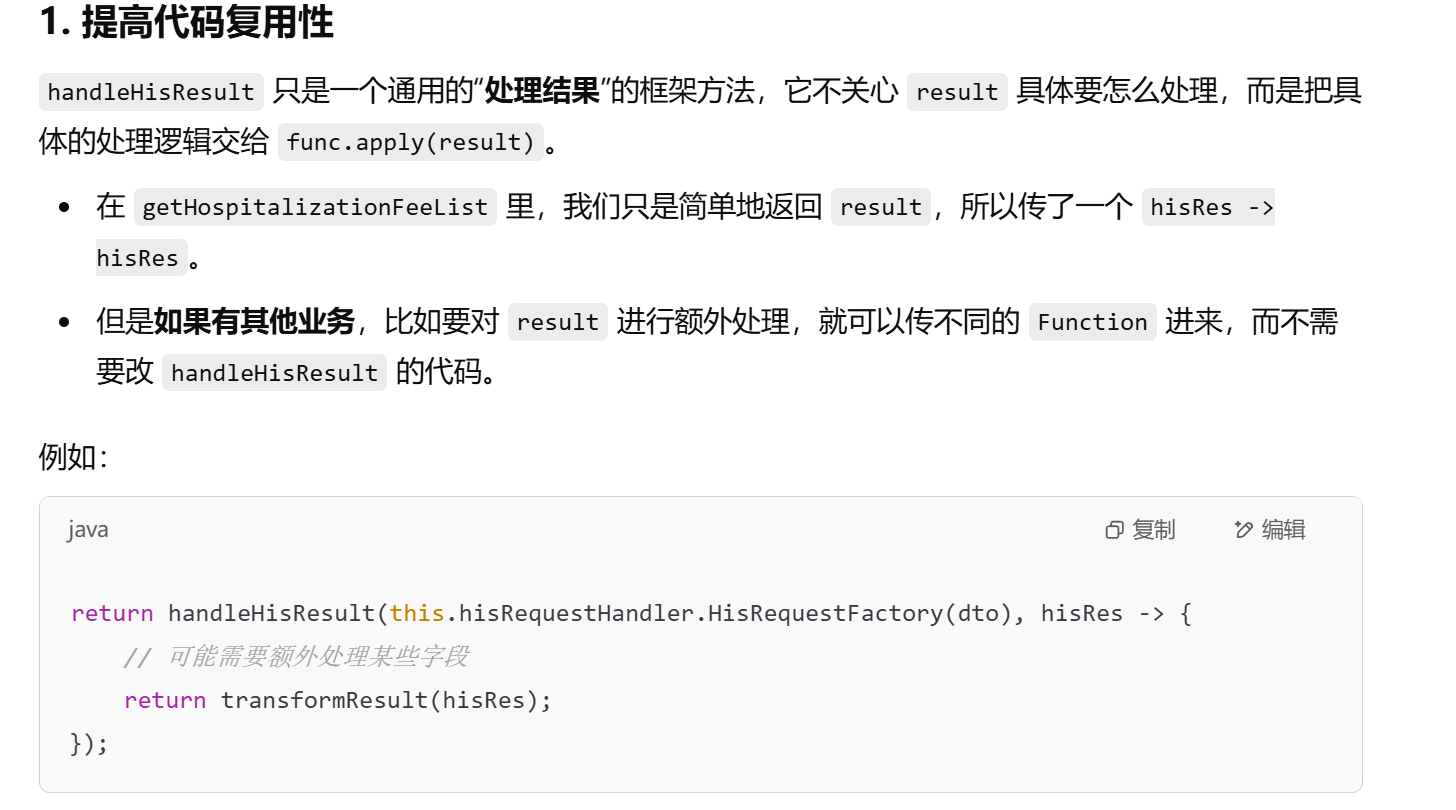Image resolution: width=1456 pixels, height=810 pixels.
Task: Select the inline code handleHisResult
Action: pyautogui.click(x=151, y=92)
